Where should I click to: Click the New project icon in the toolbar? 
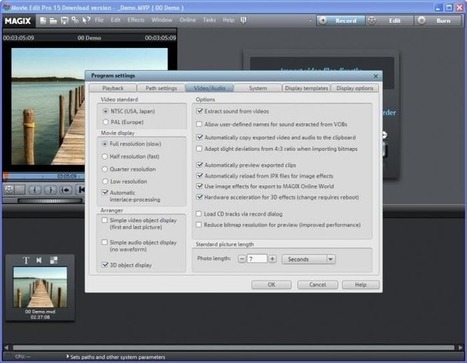tap(43, 20)
